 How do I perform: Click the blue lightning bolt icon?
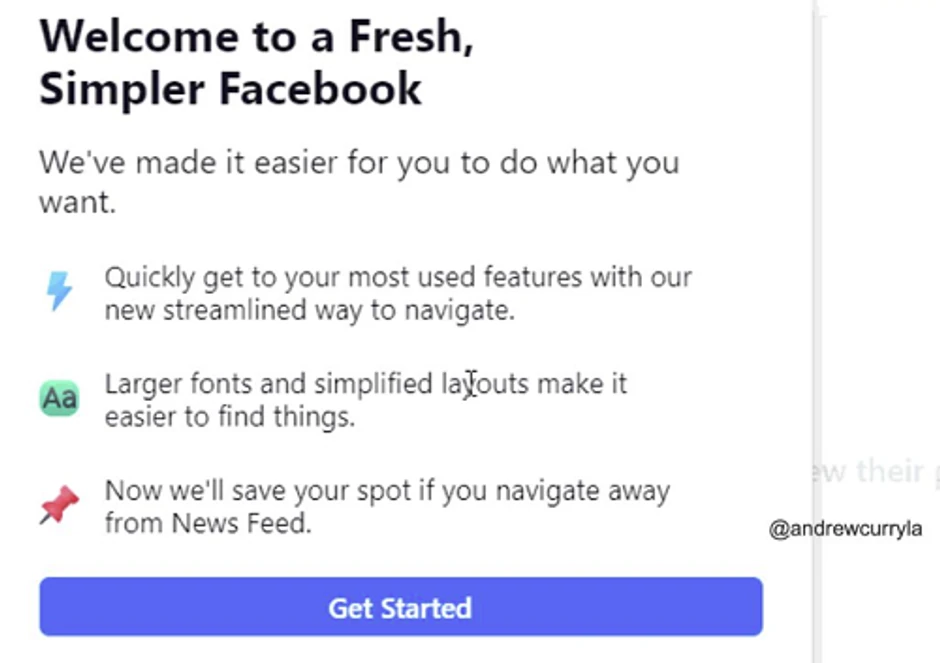60,292
